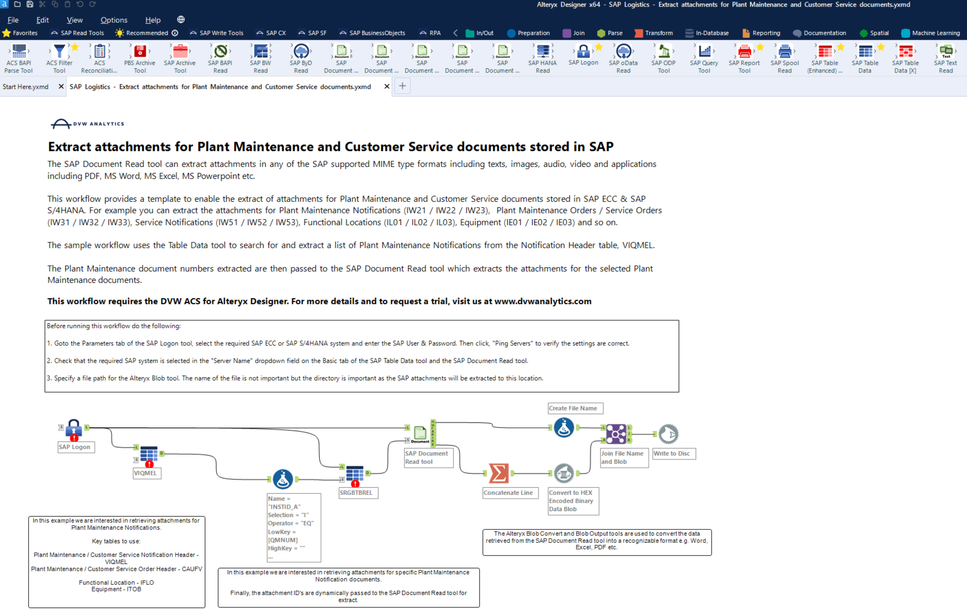Open the File menu
967x612 pixels.
pos(13,20)
